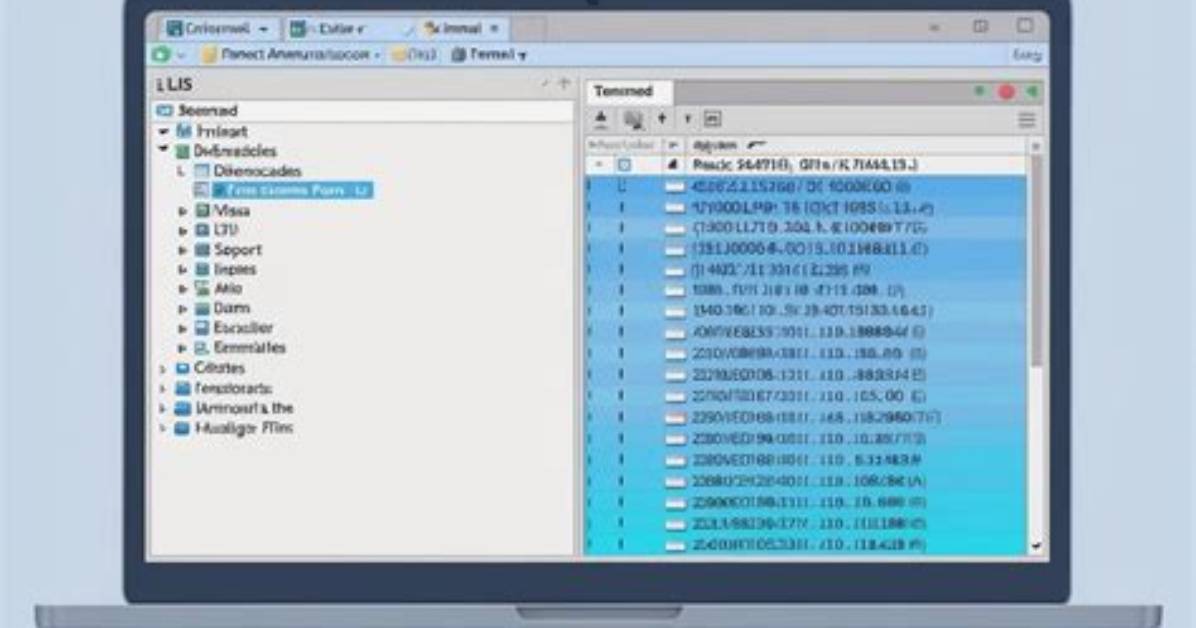Click the up arrow icon in the LIS panel header
This screenshot has width=1196, height=628.
[x=564, y=83]
